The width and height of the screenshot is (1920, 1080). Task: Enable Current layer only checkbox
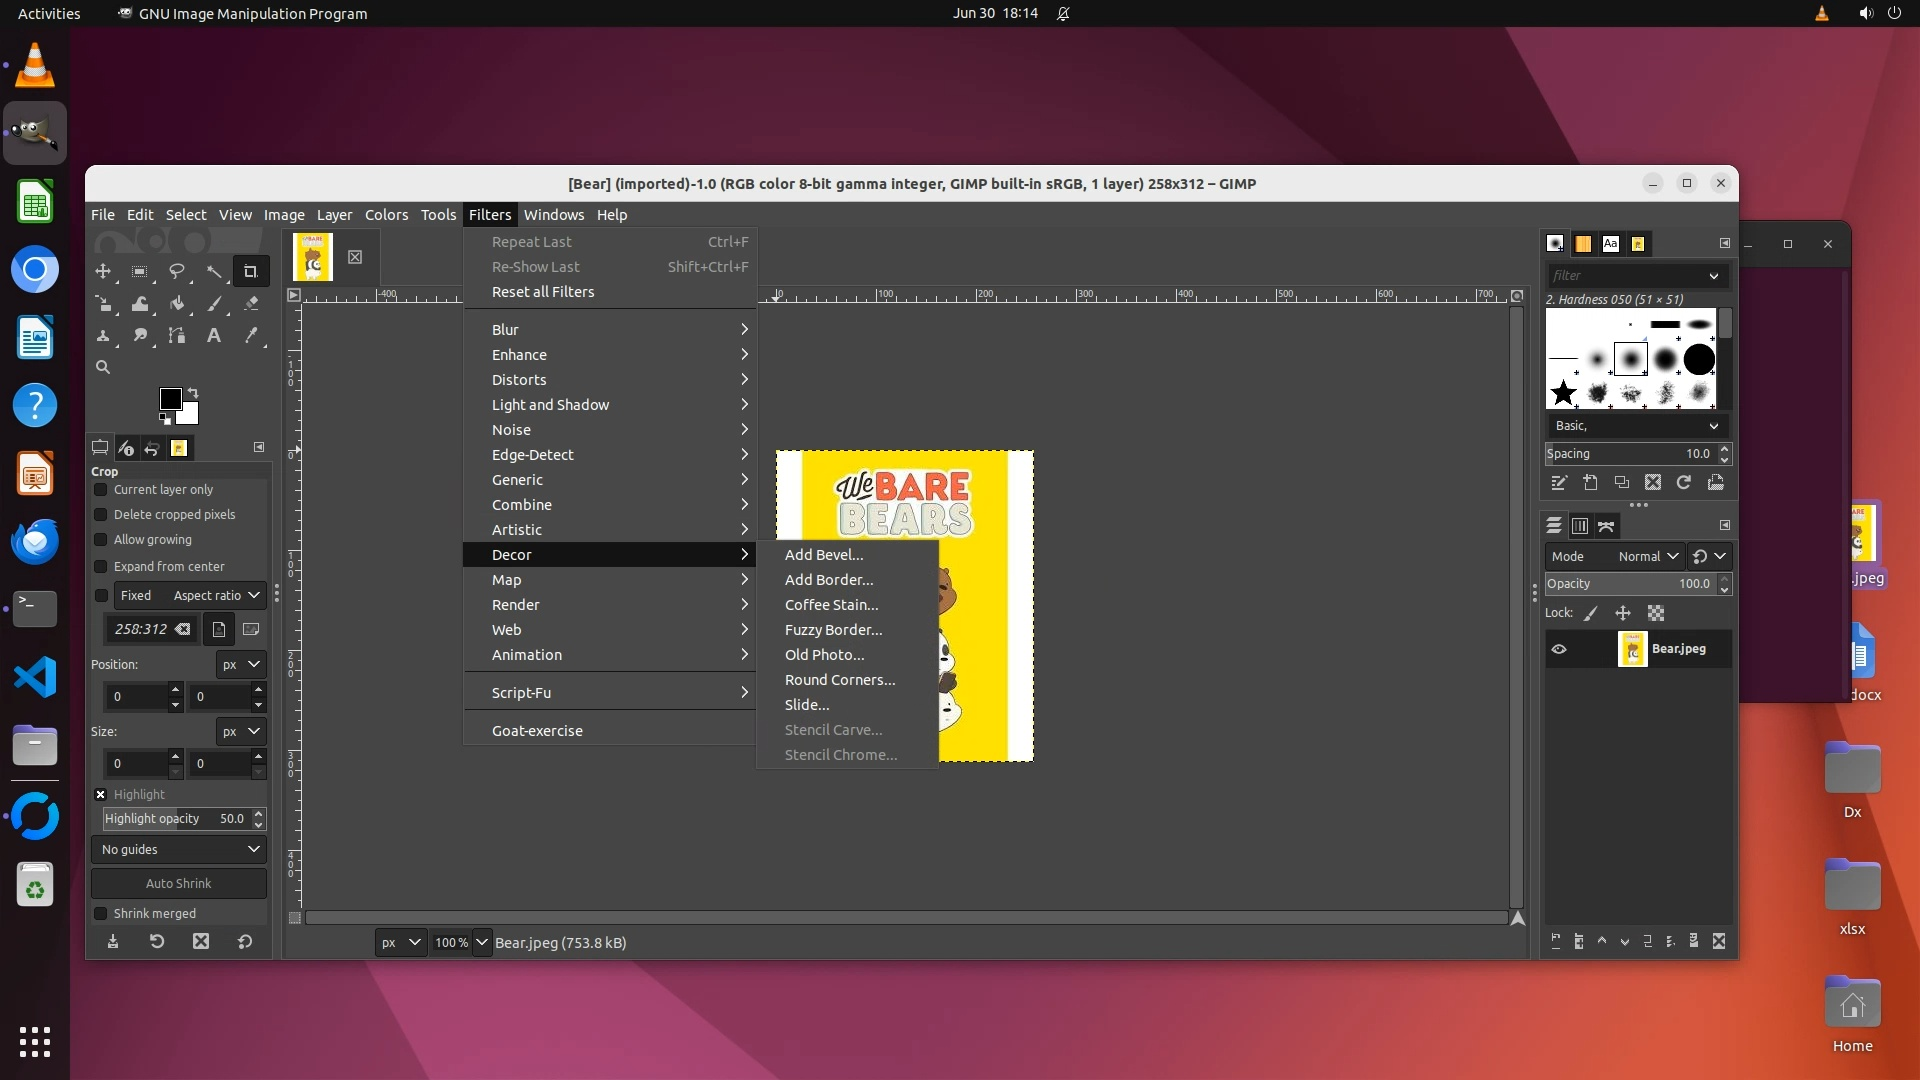coord(101,490)
